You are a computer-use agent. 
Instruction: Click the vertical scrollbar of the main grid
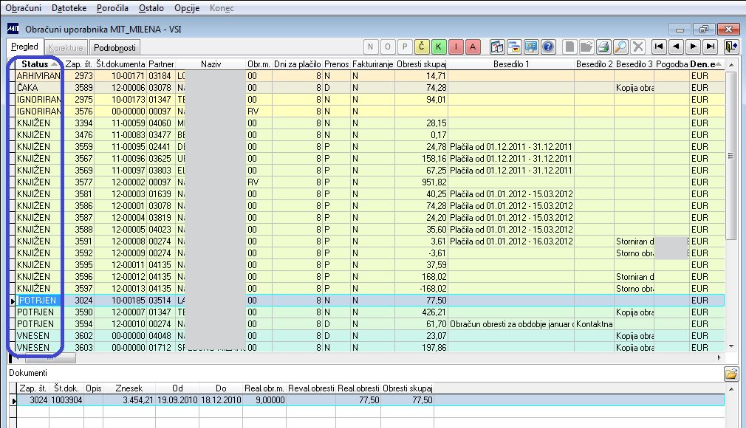click(x=731, y=200)
